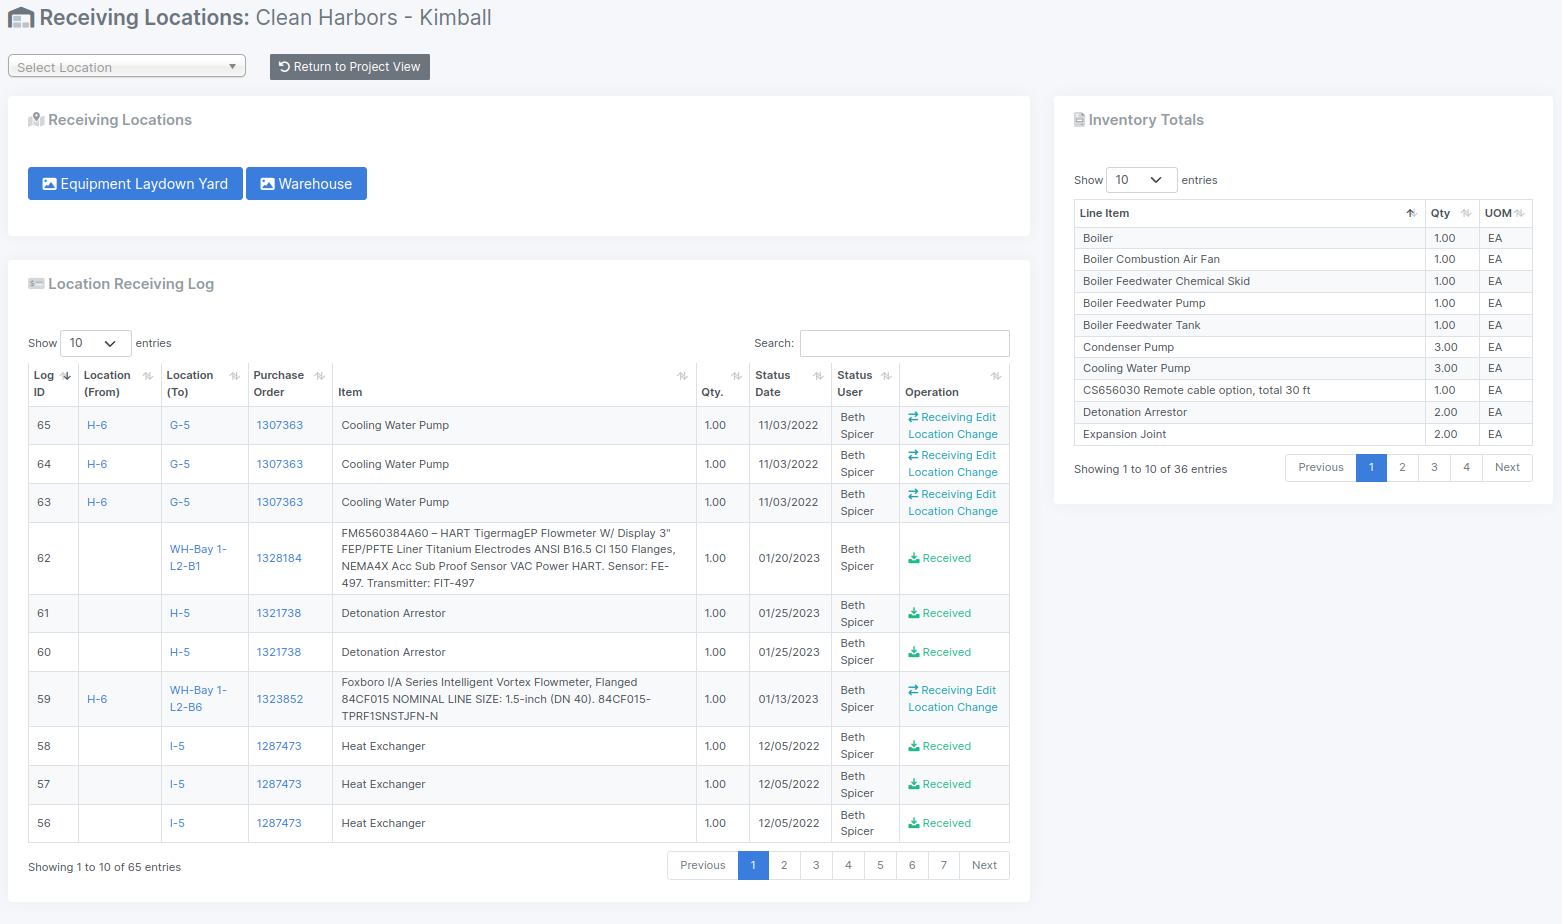Image resolution: width=1562 pixels, height=924 pixels.
Task: Sort log table by Item column
Action: [x=682, y=376]
